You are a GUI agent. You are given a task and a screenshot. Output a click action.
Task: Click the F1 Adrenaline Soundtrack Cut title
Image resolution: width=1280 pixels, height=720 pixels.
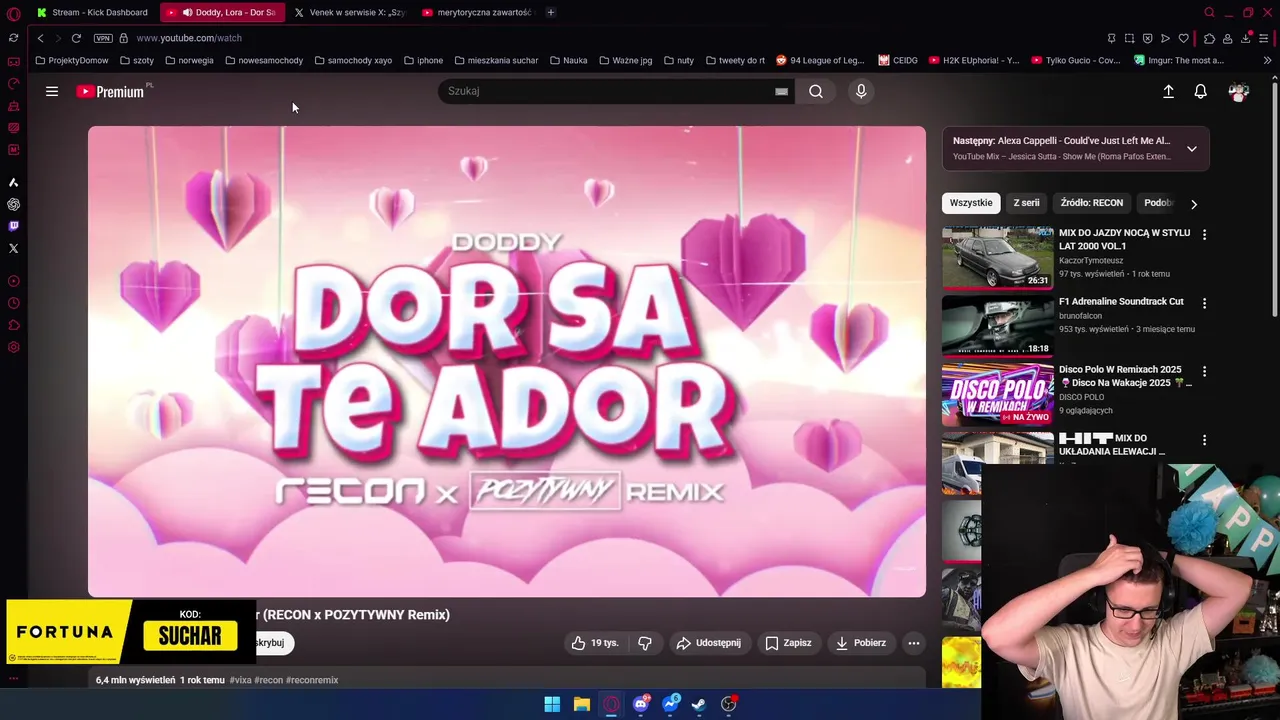1121,301
